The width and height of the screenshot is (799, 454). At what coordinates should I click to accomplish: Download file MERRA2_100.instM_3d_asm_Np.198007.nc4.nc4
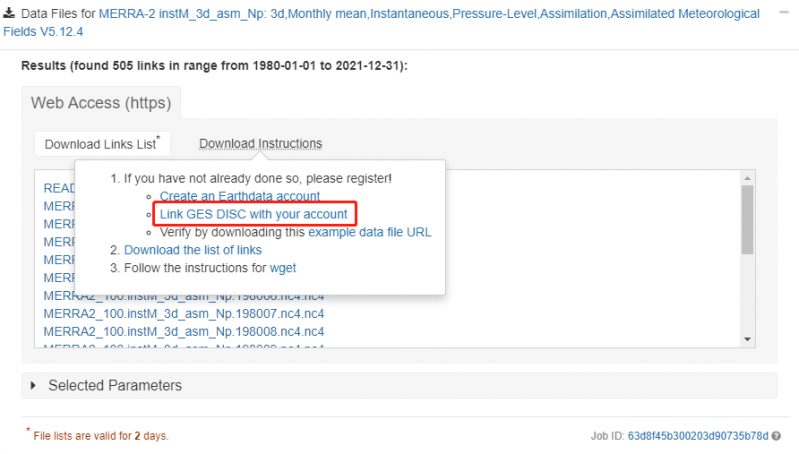(184, 313)
